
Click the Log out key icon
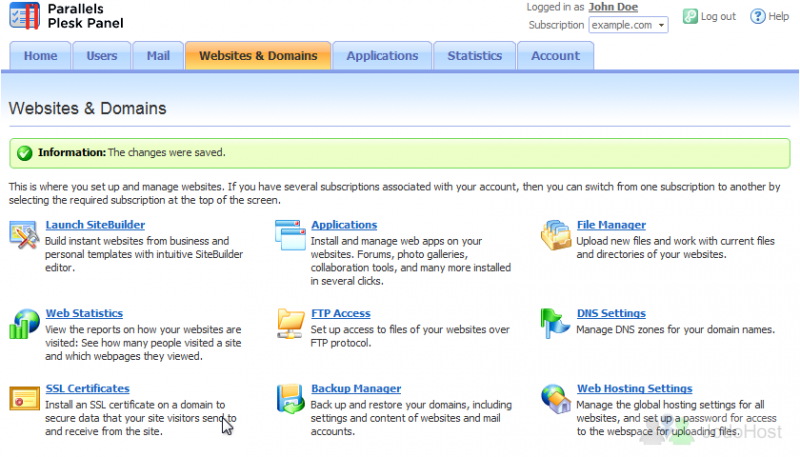coord(690,16)
